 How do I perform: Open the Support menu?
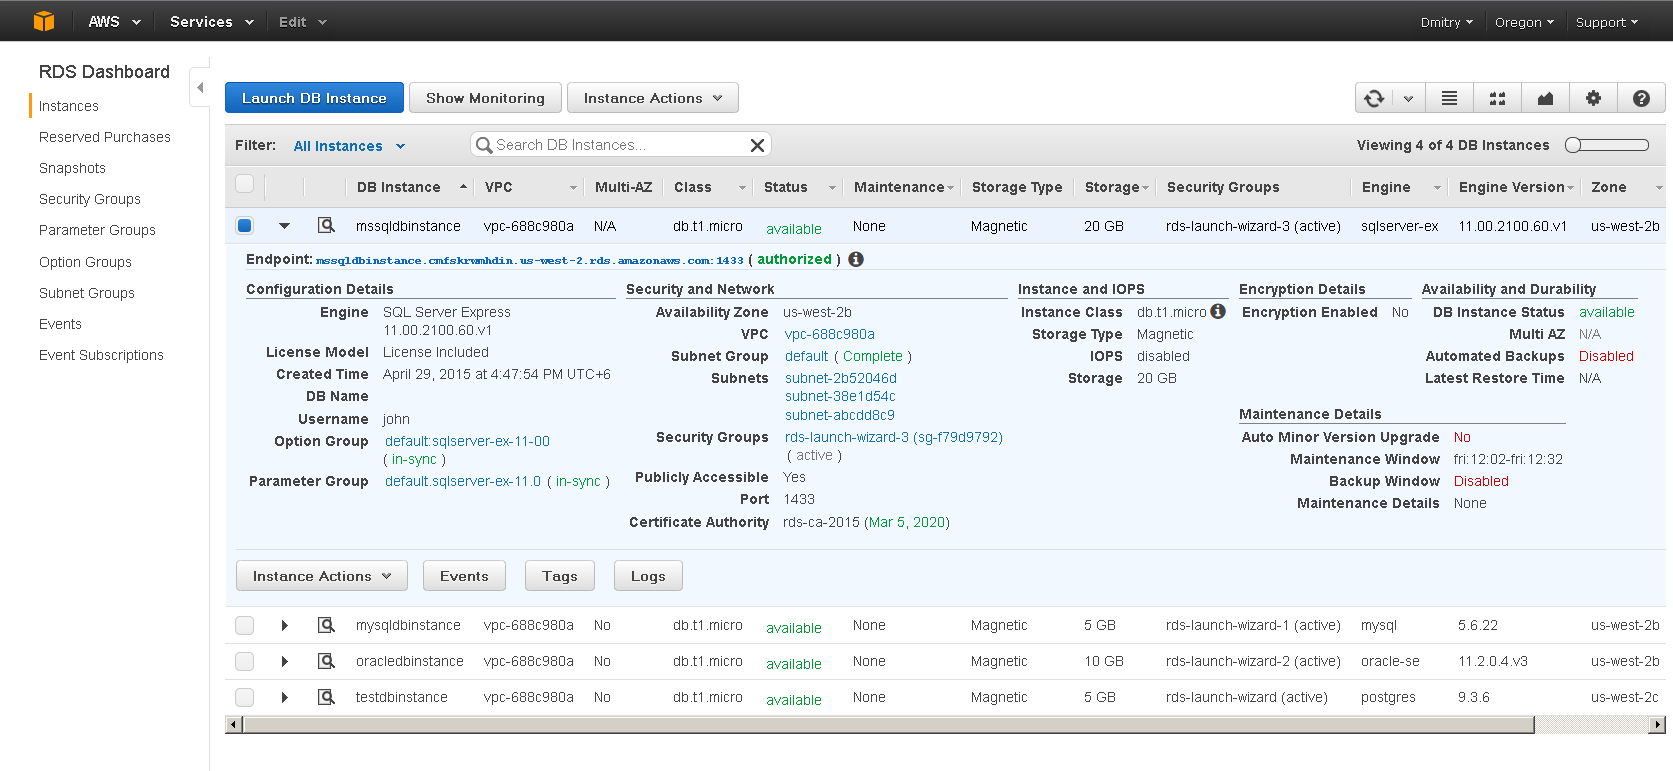1607,22
